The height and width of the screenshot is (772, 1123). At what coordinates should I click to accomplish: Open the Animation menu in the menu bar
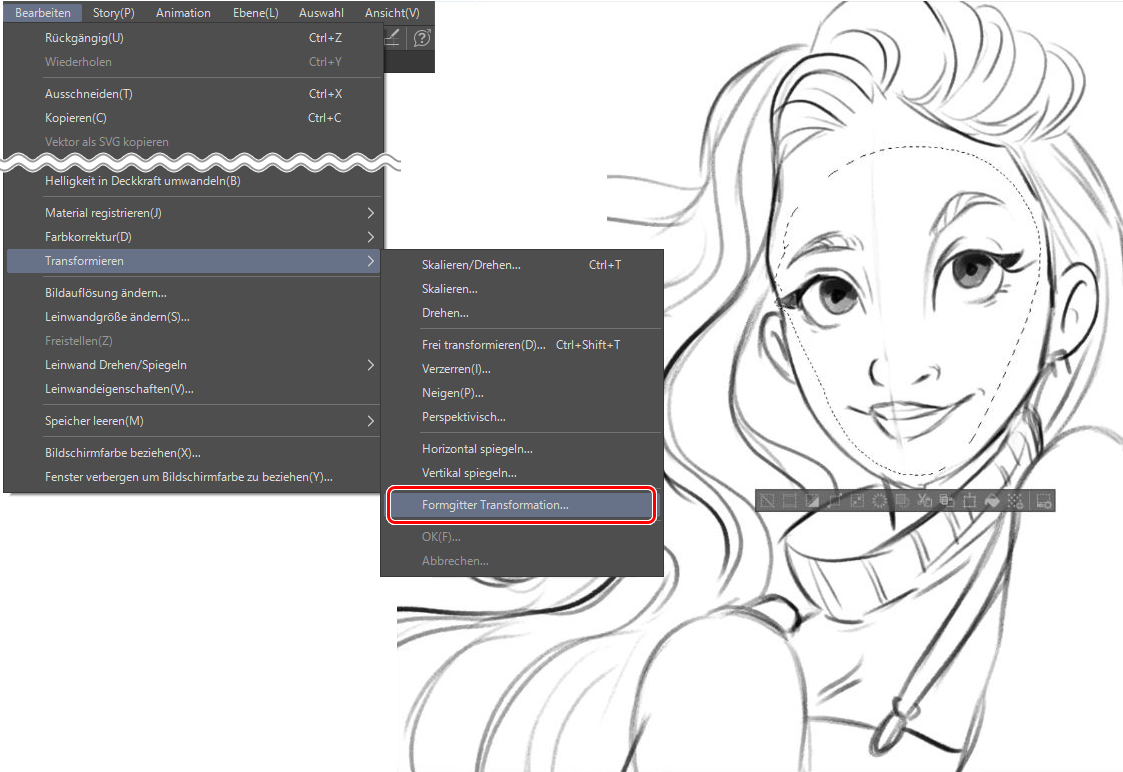click(183, 13)
